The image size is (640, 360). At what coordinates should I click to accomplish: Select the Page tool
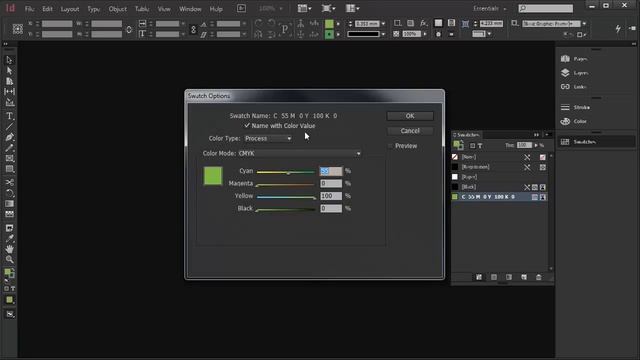click(9, 81)
